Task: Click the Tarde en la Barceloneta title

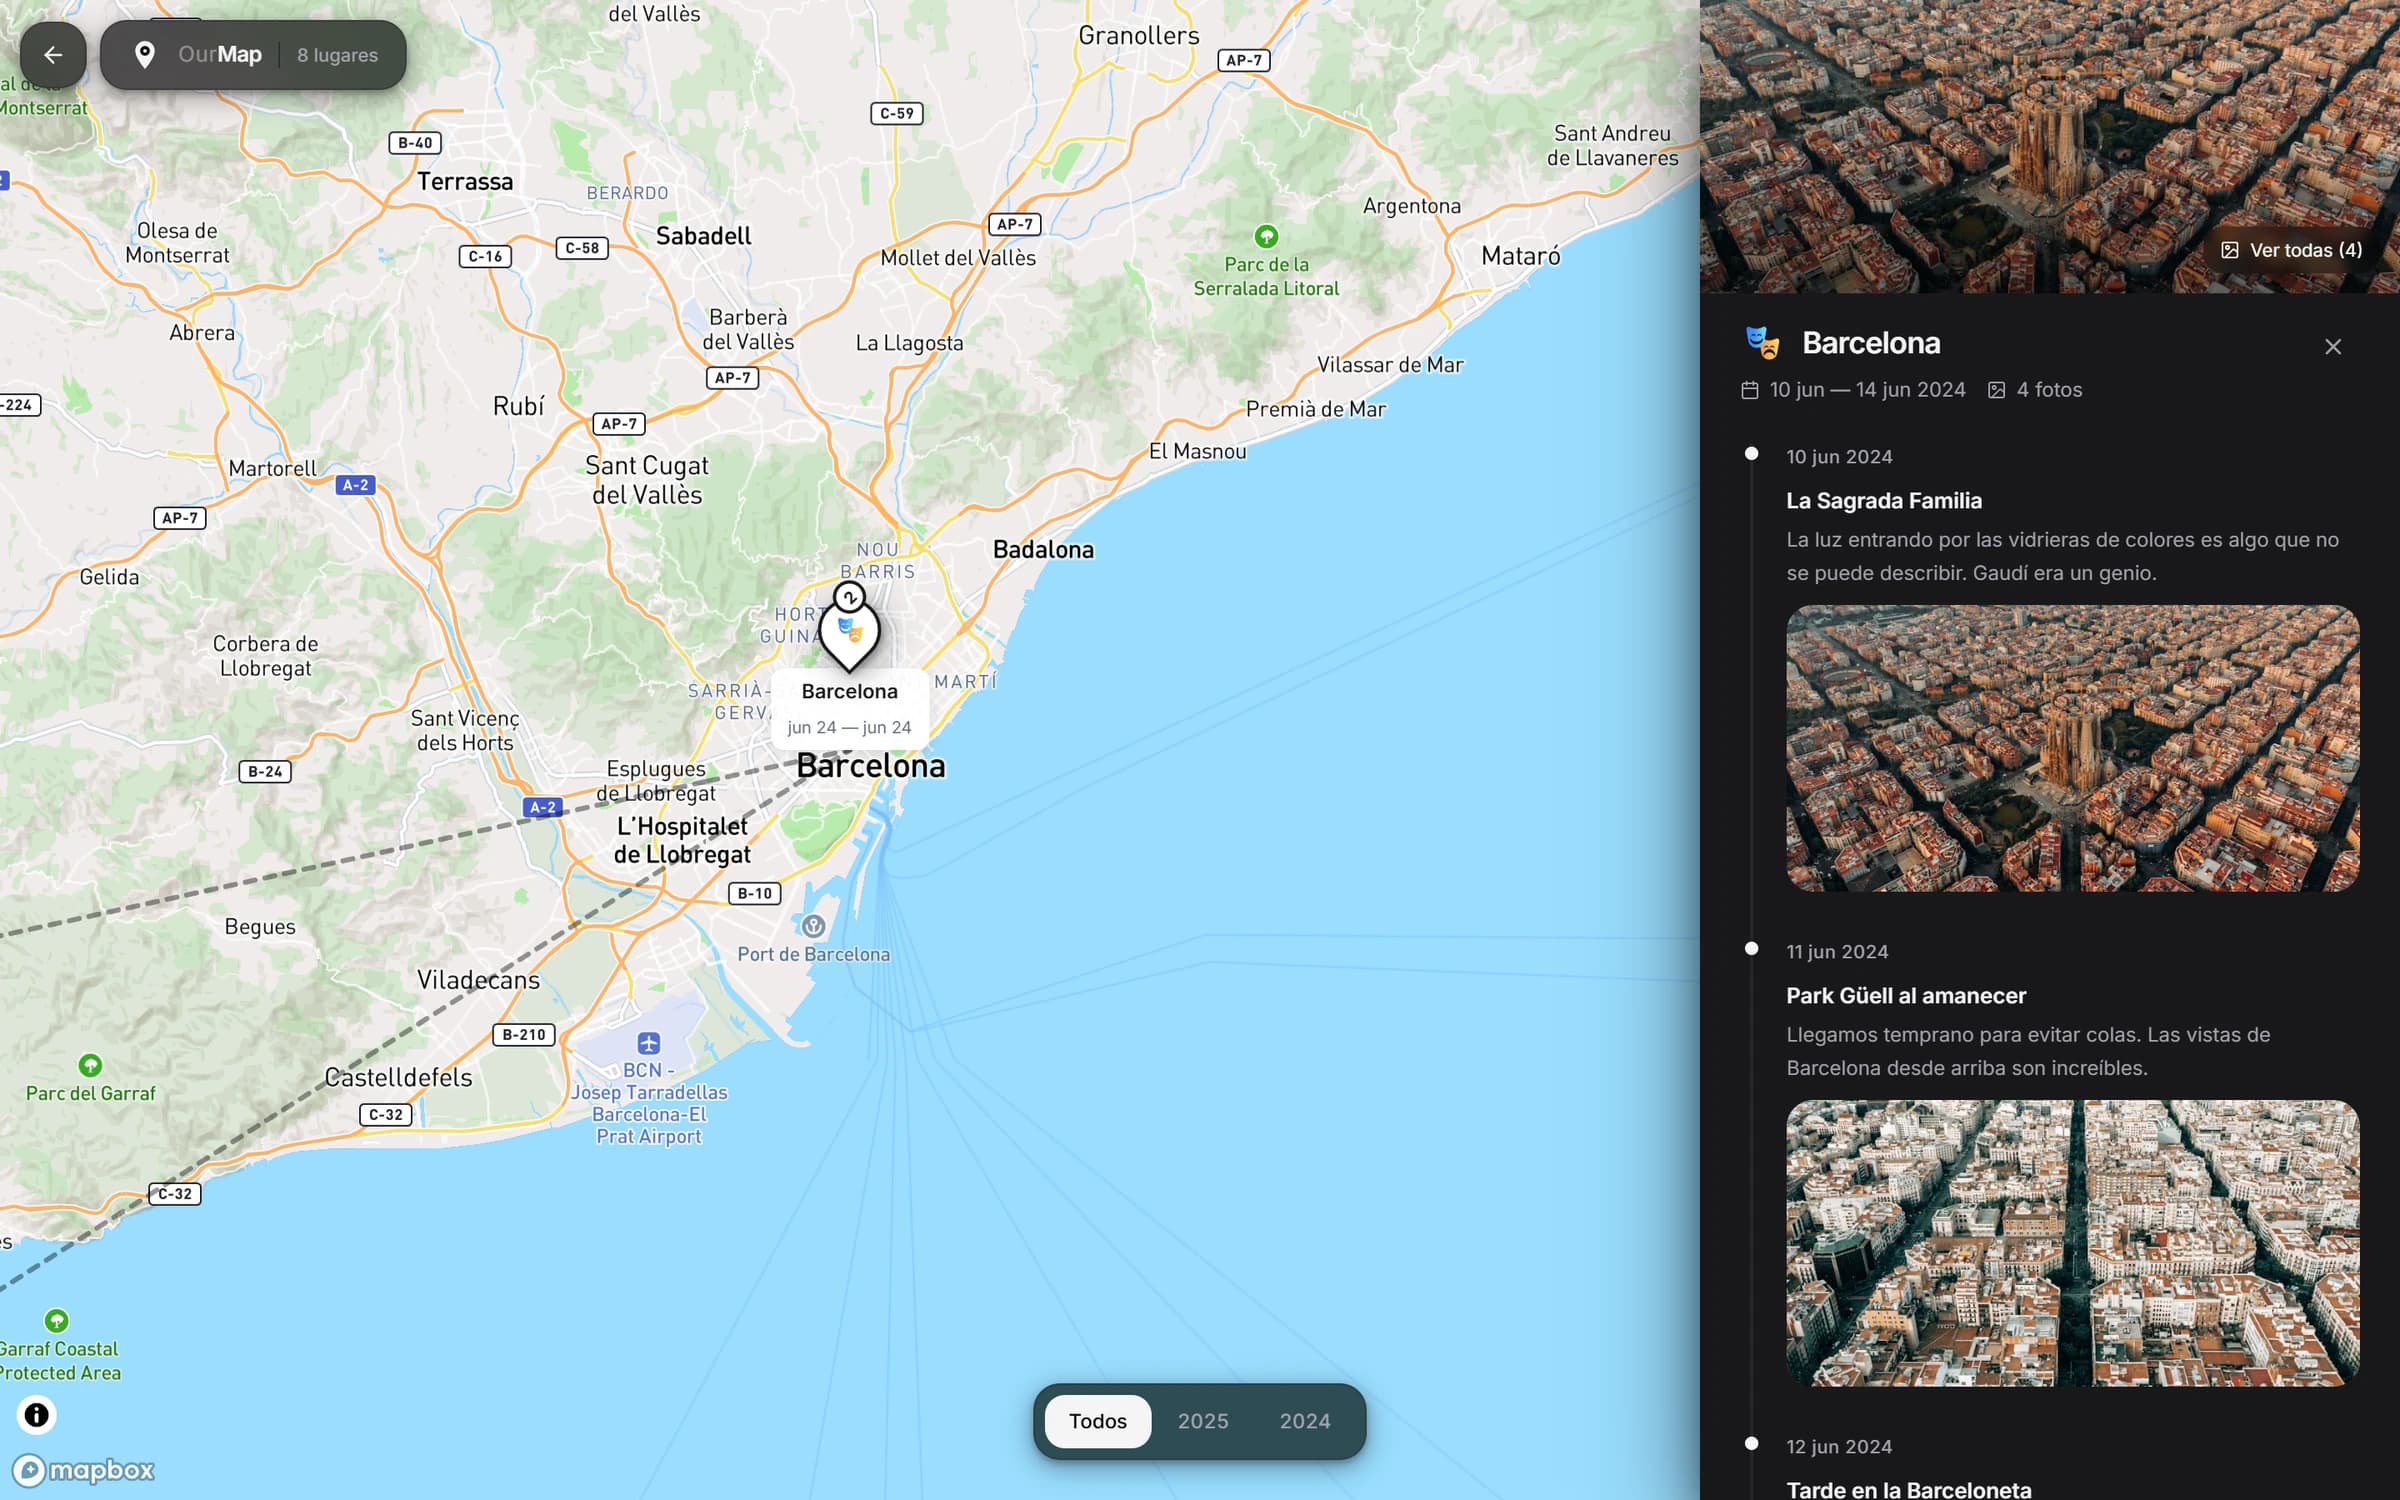Action: tap(1908, 1489)
